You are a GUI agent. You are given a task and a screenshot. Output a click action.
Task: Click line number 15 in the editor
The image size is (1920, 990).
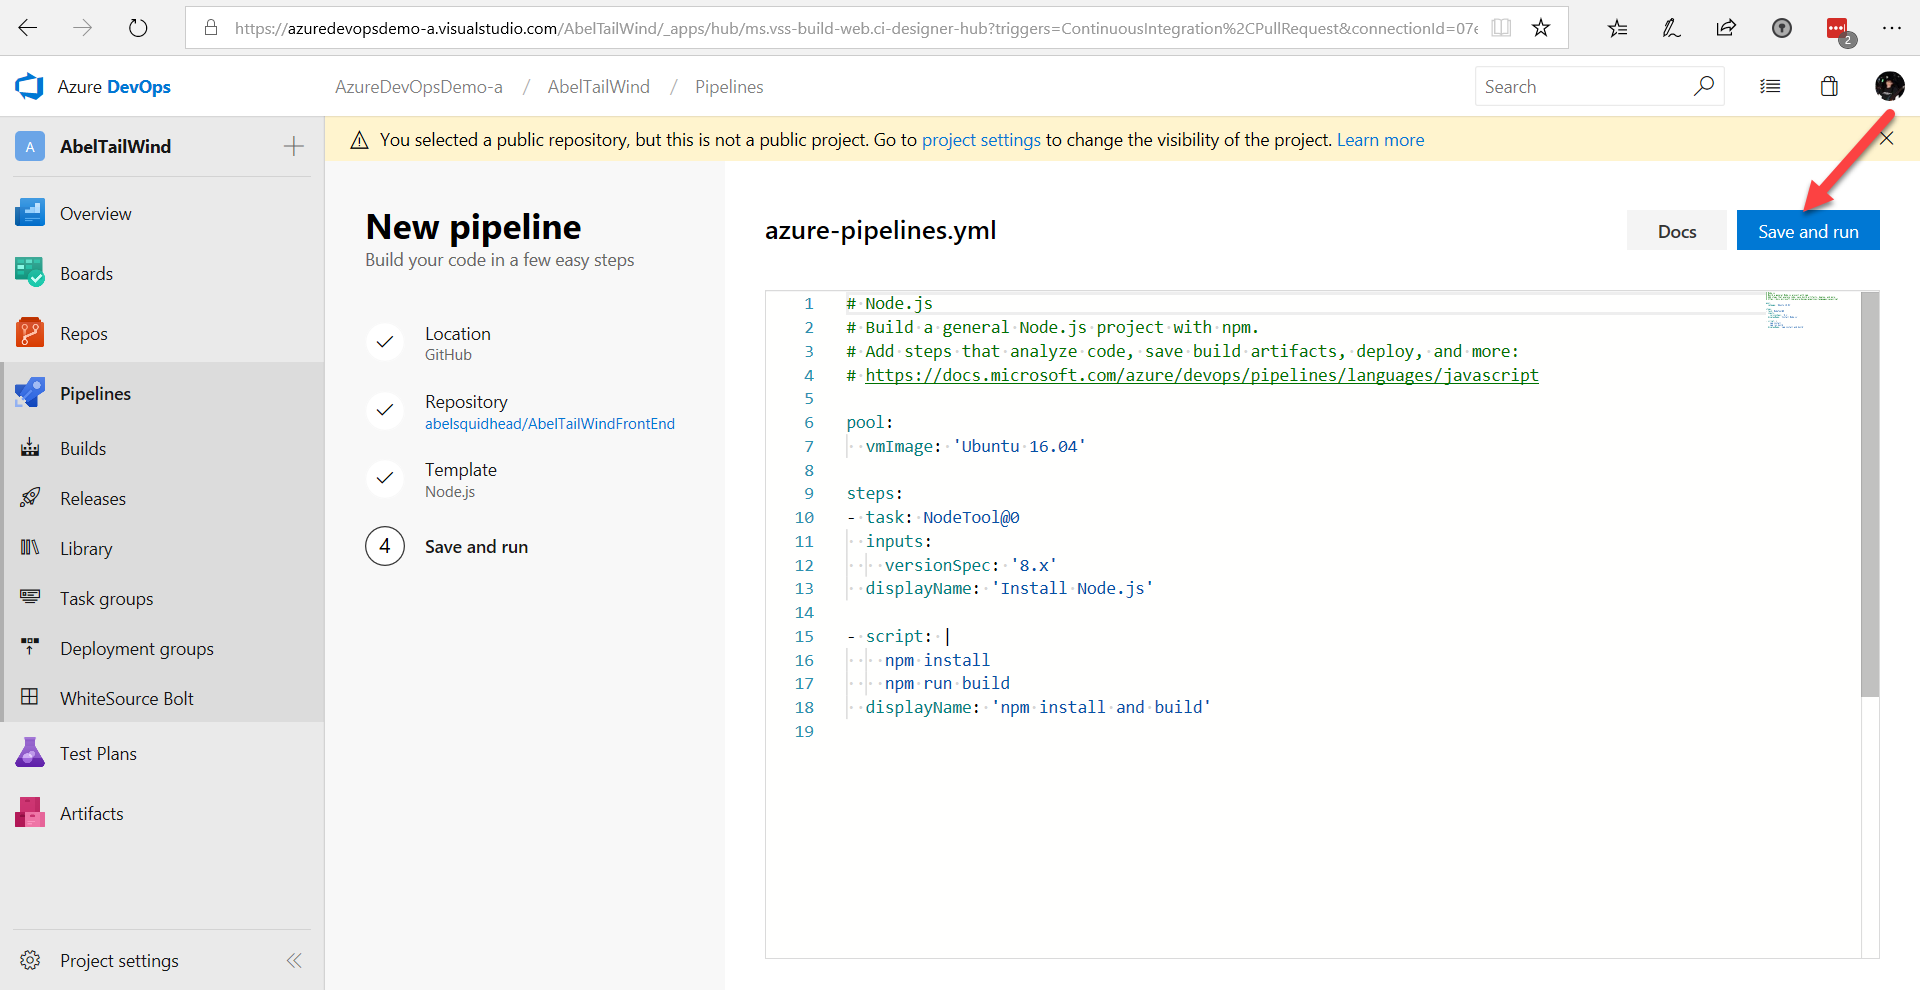click(804, 636)
